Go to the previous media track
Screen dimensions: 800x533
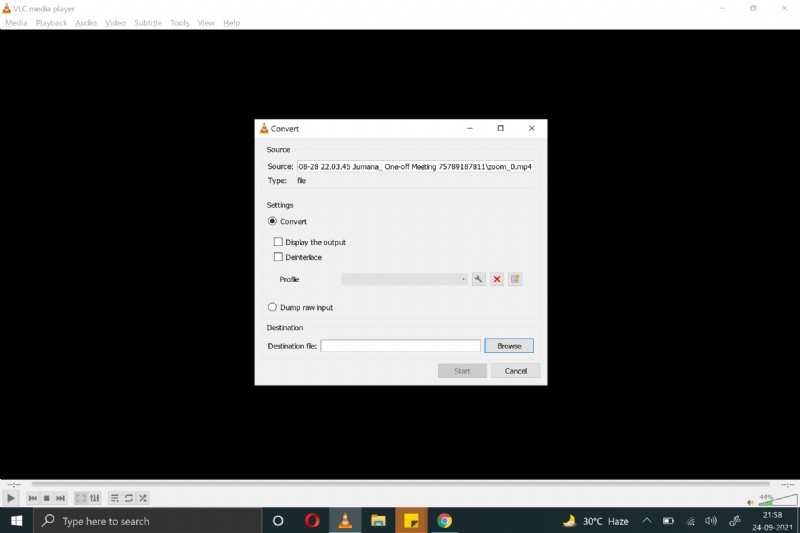click(x=33, y=498)
